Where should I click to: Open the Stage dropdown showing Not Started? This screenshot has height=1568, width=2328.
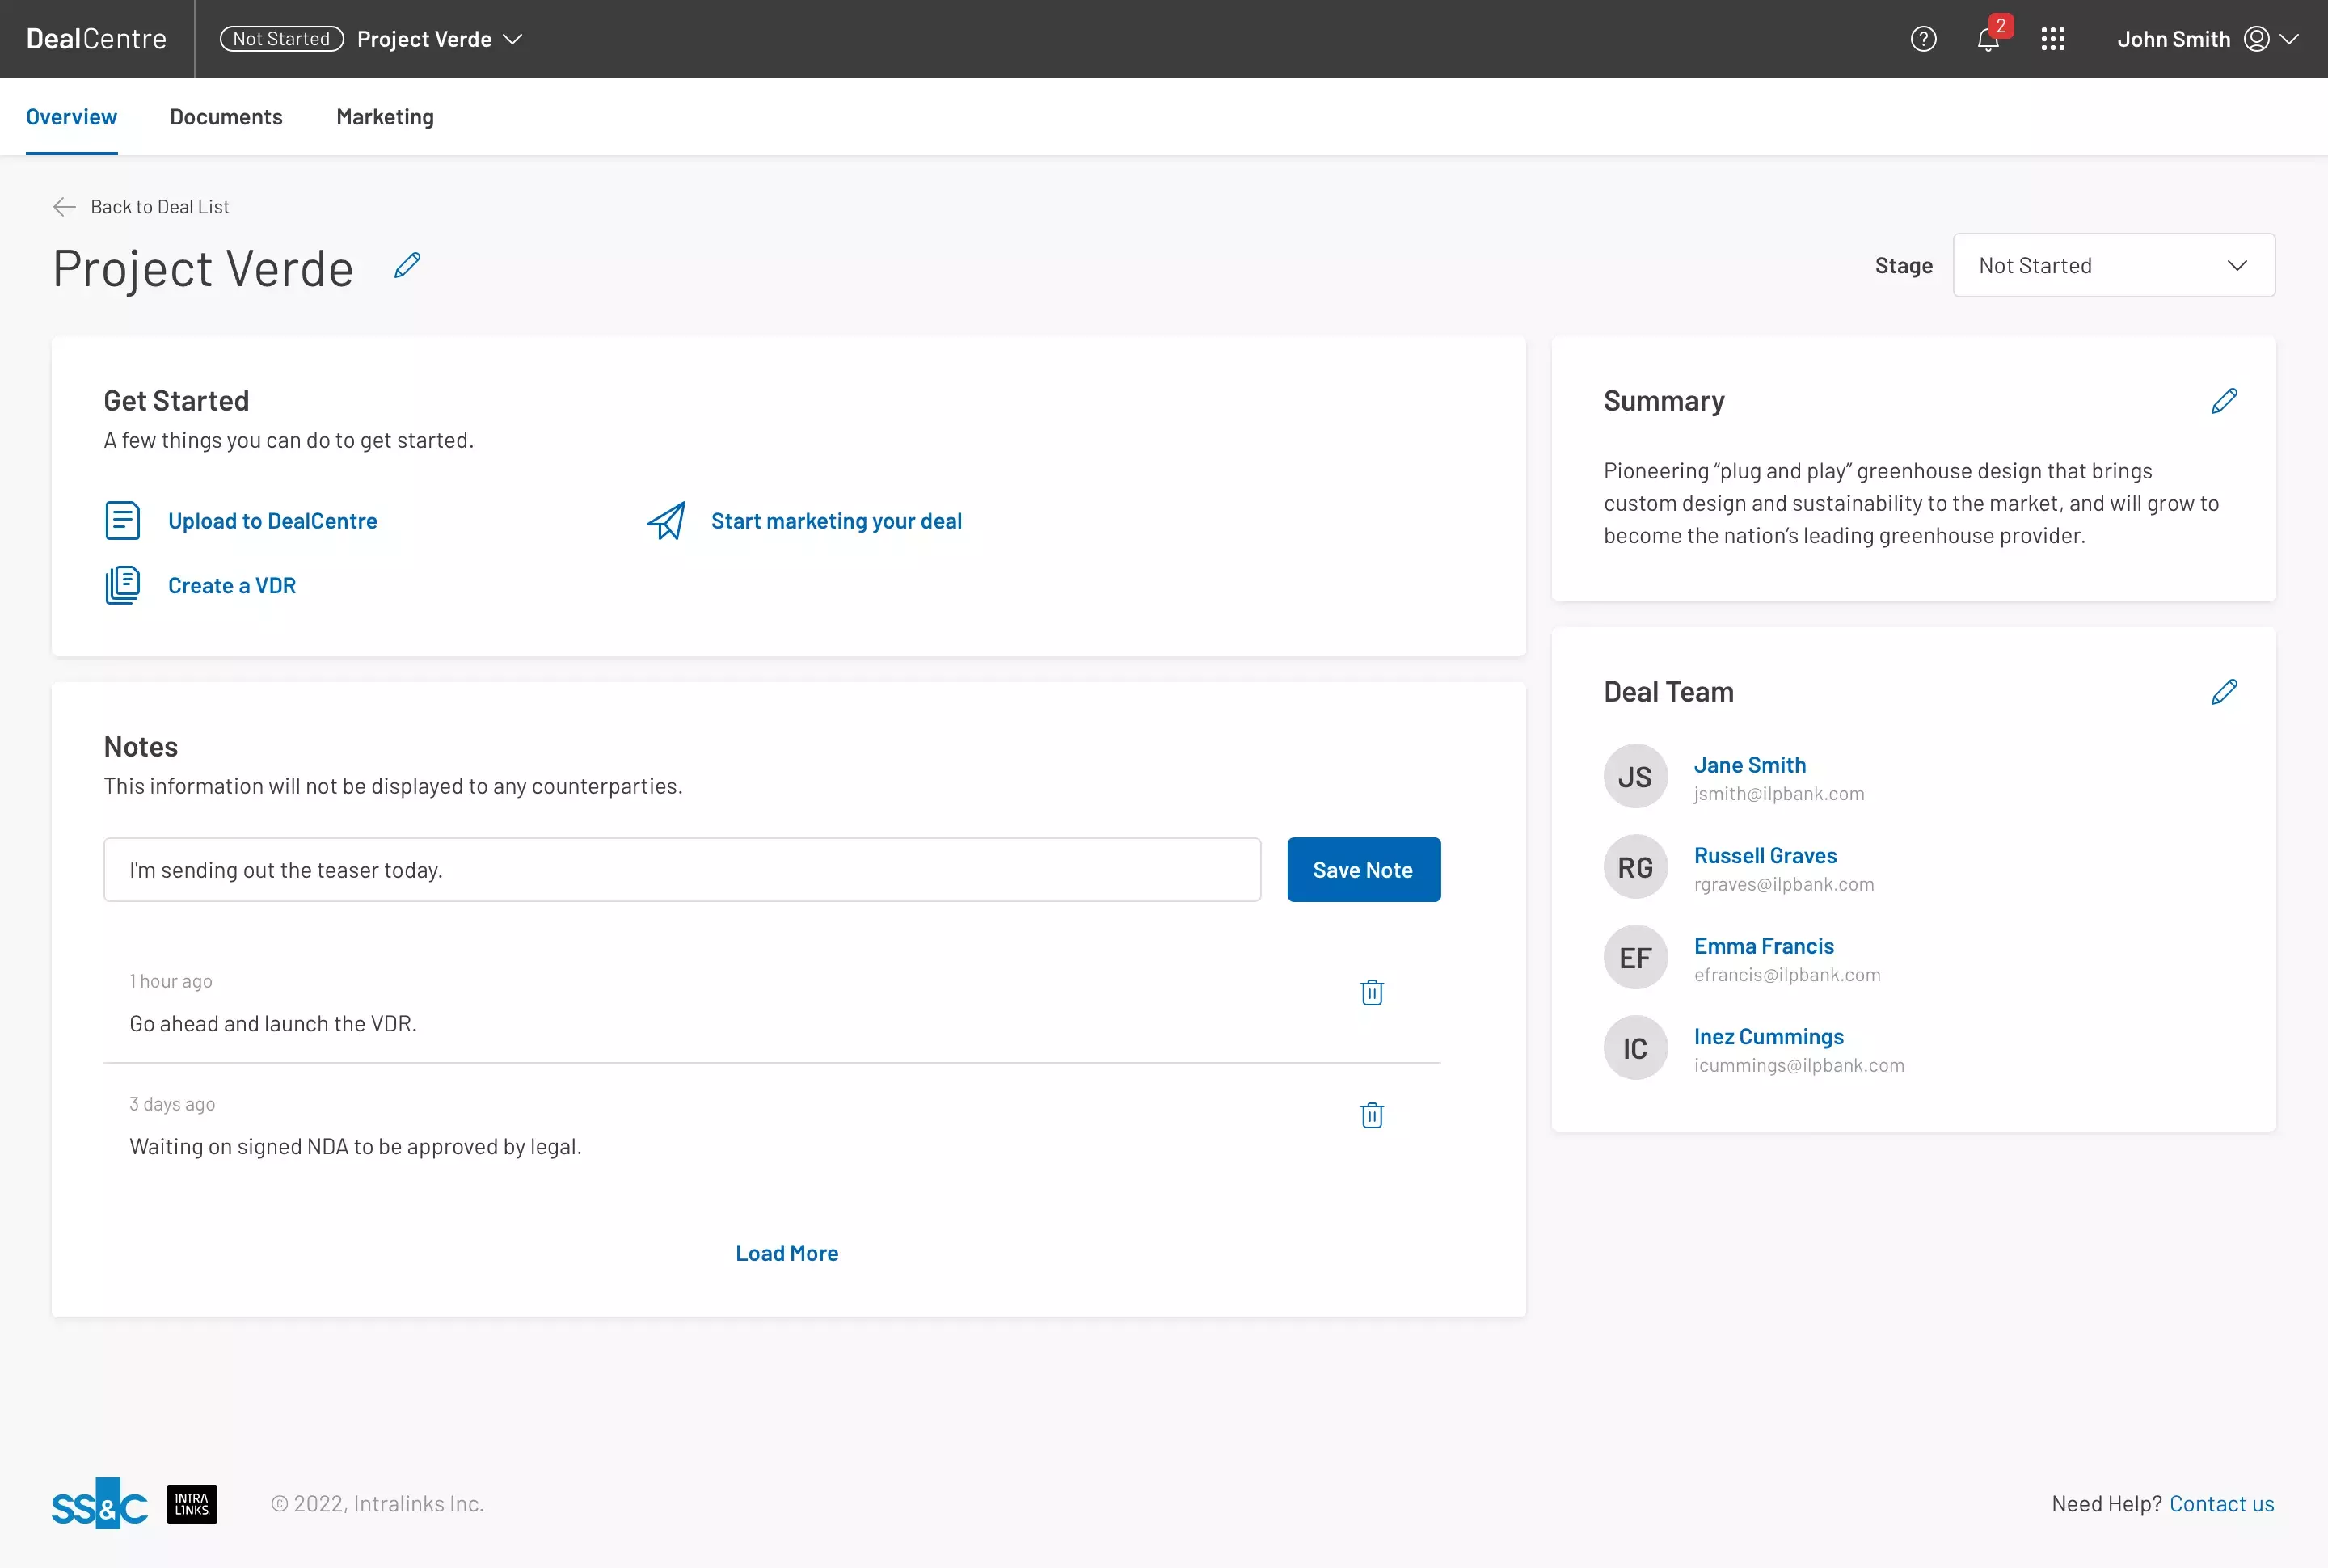2113,266
